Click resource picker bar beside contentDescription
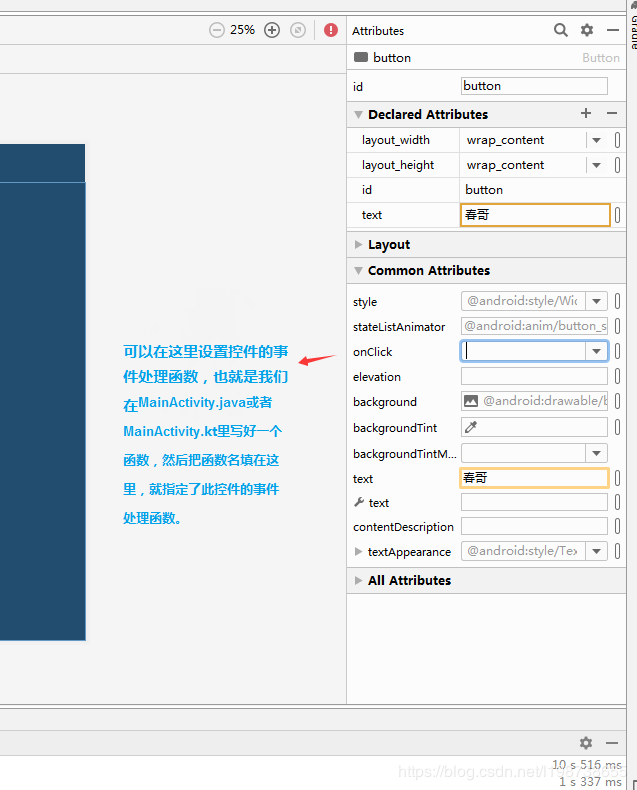This screenshot has width=637, height=790. pos(617,526)
